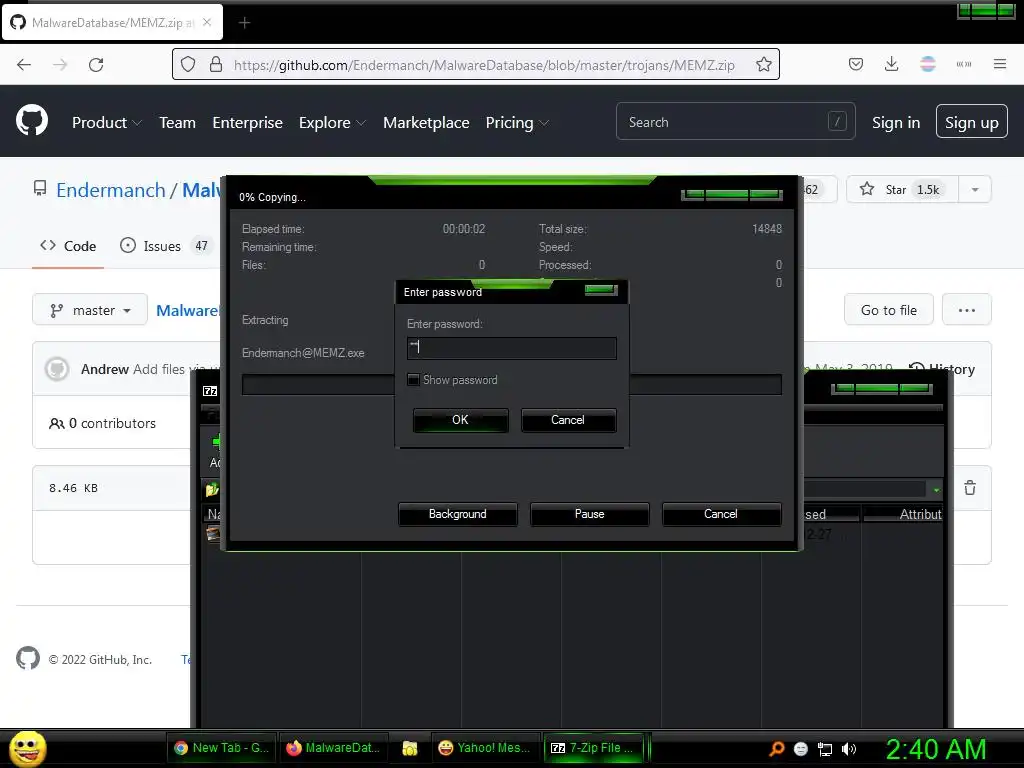The image size is (1024, 768).
Task: View site security padlock info
Action: point(216,64)
